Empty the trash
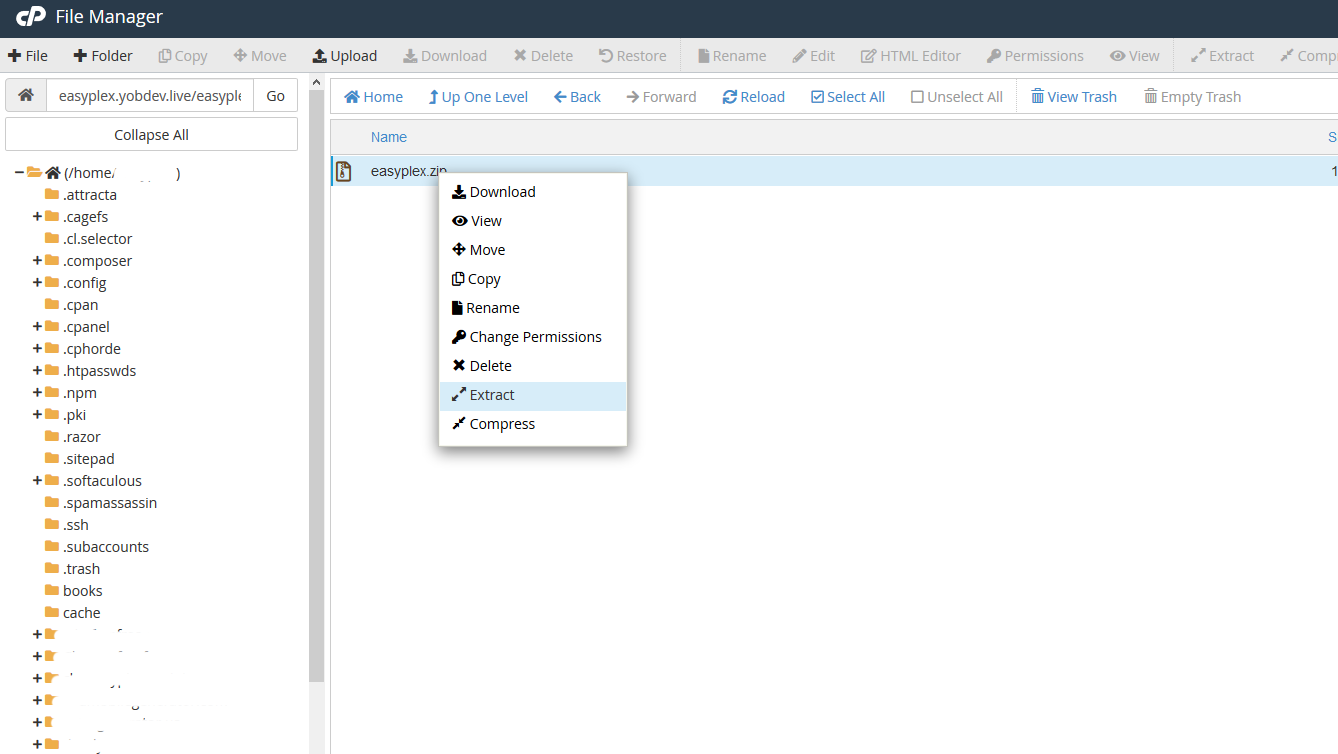The height and width of the screenshot is (754, 1338). 1192,95
